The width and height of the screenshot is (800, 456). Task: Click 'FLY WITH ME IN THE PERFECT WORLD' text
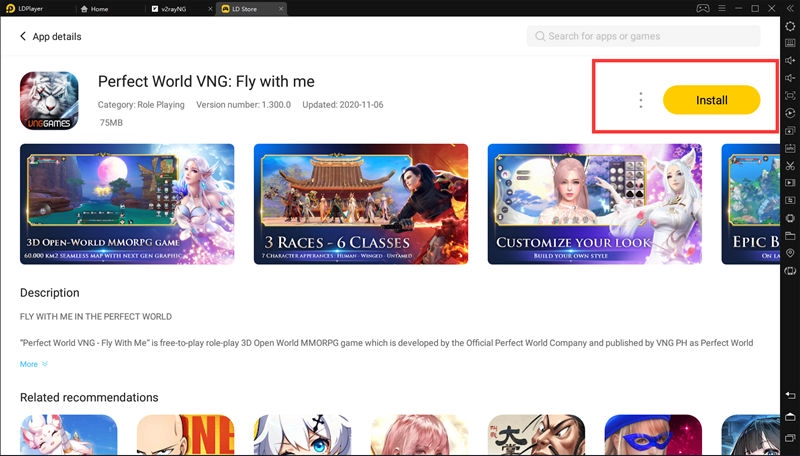[96, 317]
